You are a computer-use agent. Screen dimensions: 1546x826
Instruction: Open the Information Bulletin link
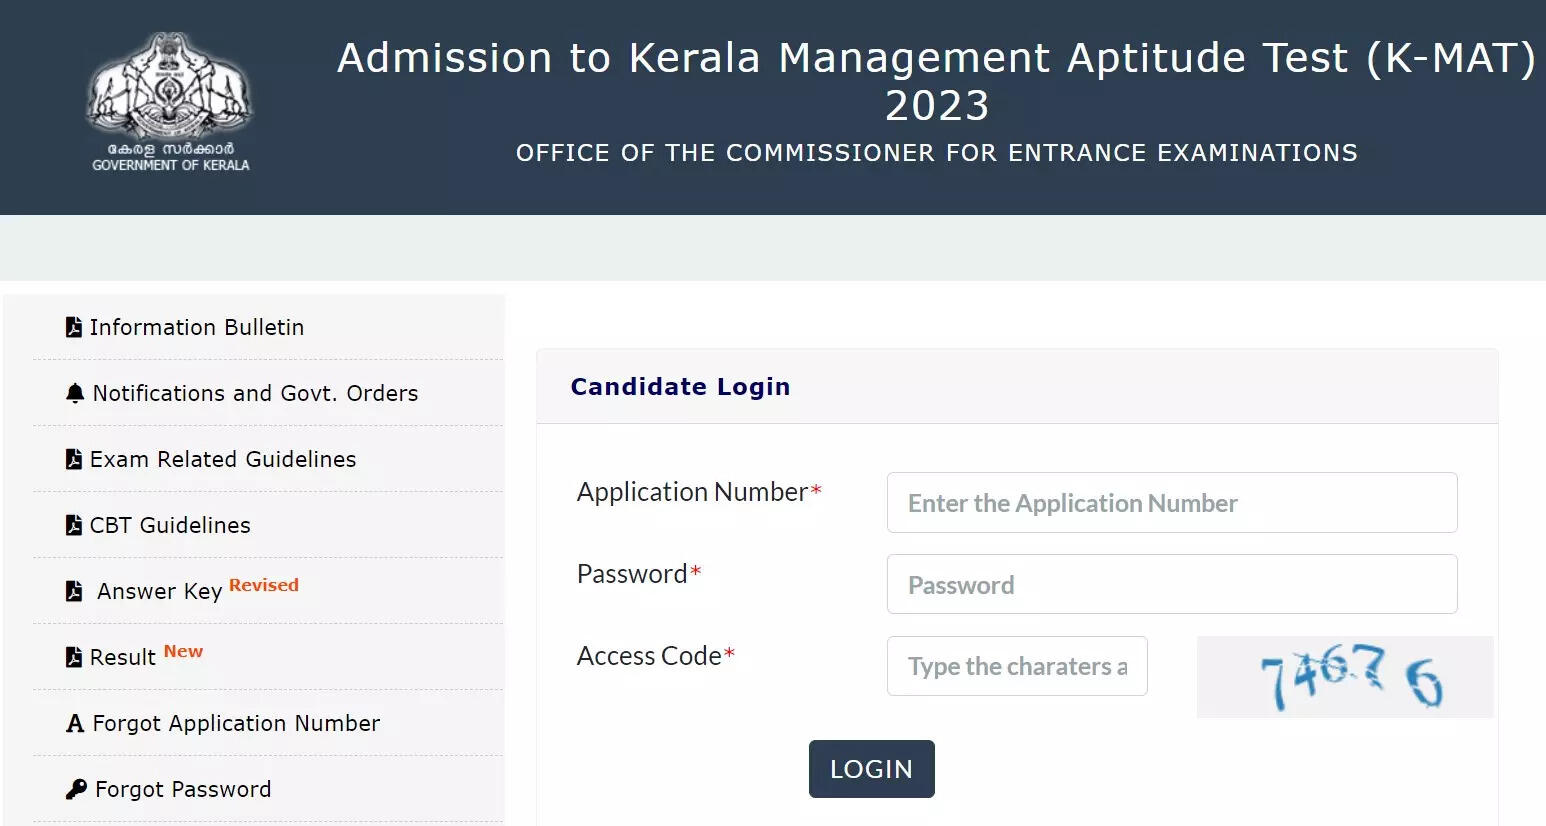197,327
